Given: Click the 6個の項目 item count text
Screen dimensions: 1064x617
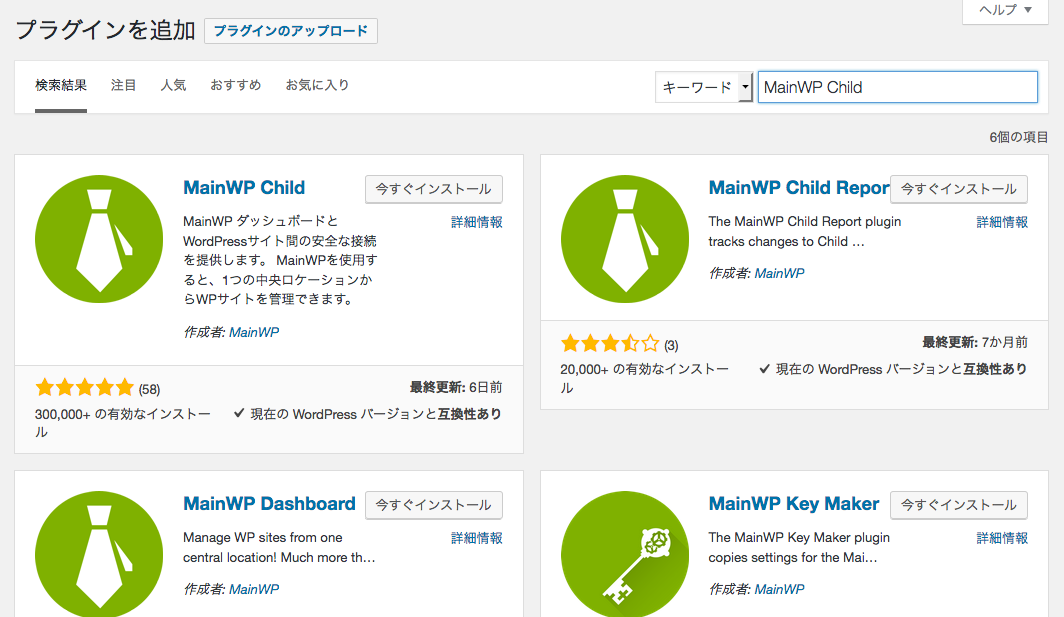Looking at the screenshot, I should point(1019,137).
